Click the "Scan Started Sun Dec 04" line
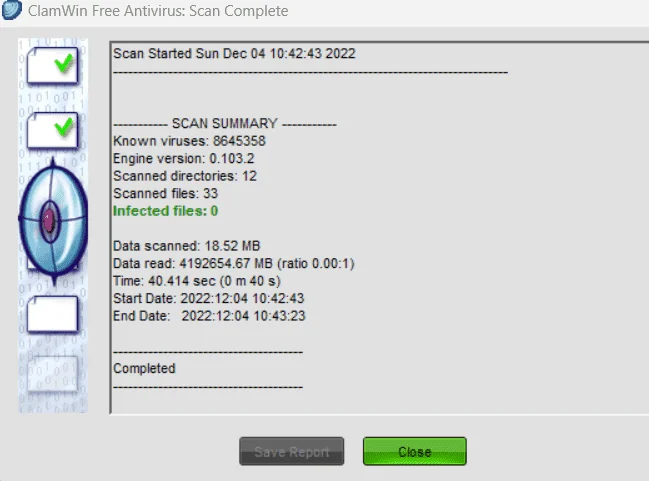 (234, 53)
